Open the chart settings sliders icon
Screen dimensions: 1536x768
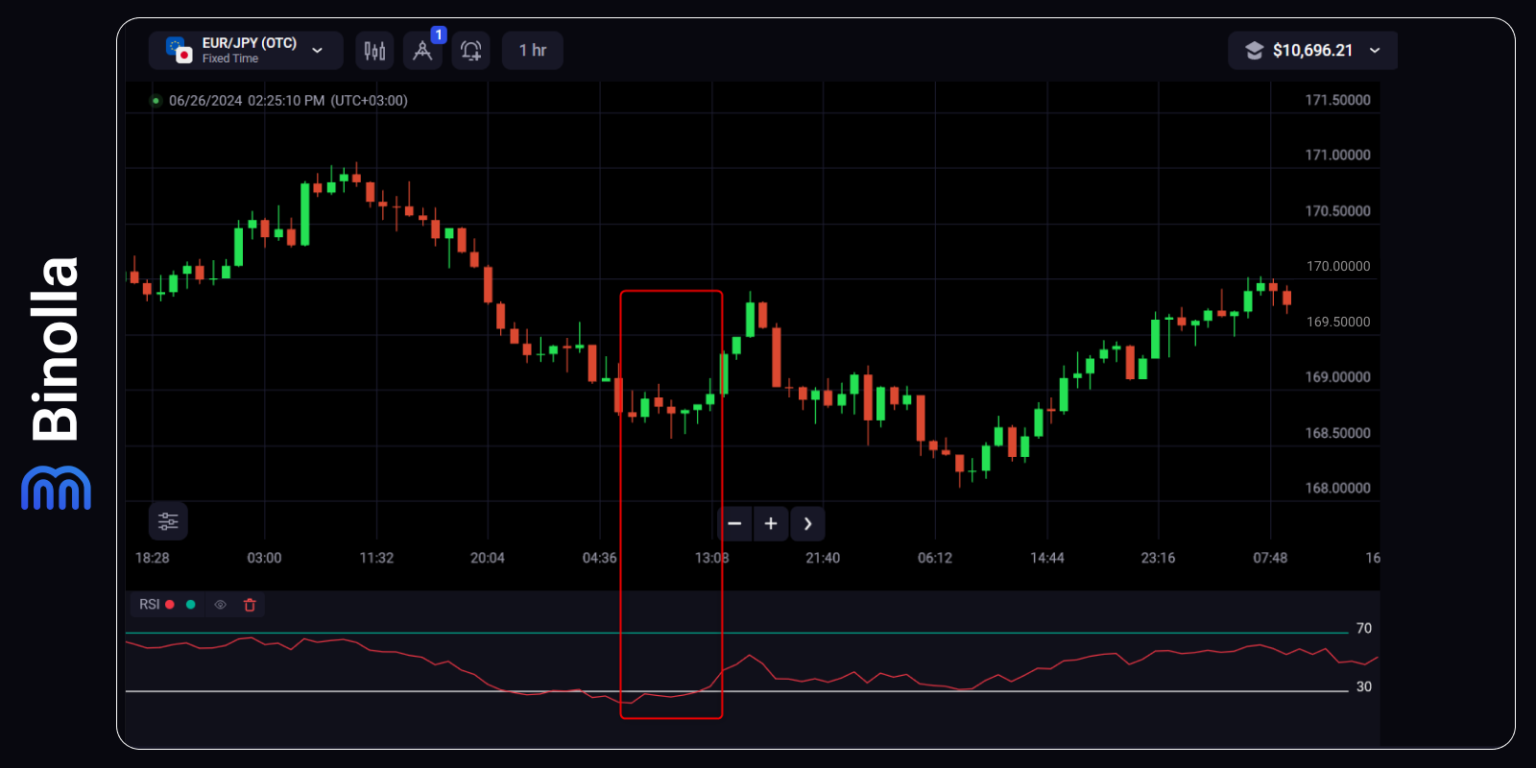tap(168, 521)
